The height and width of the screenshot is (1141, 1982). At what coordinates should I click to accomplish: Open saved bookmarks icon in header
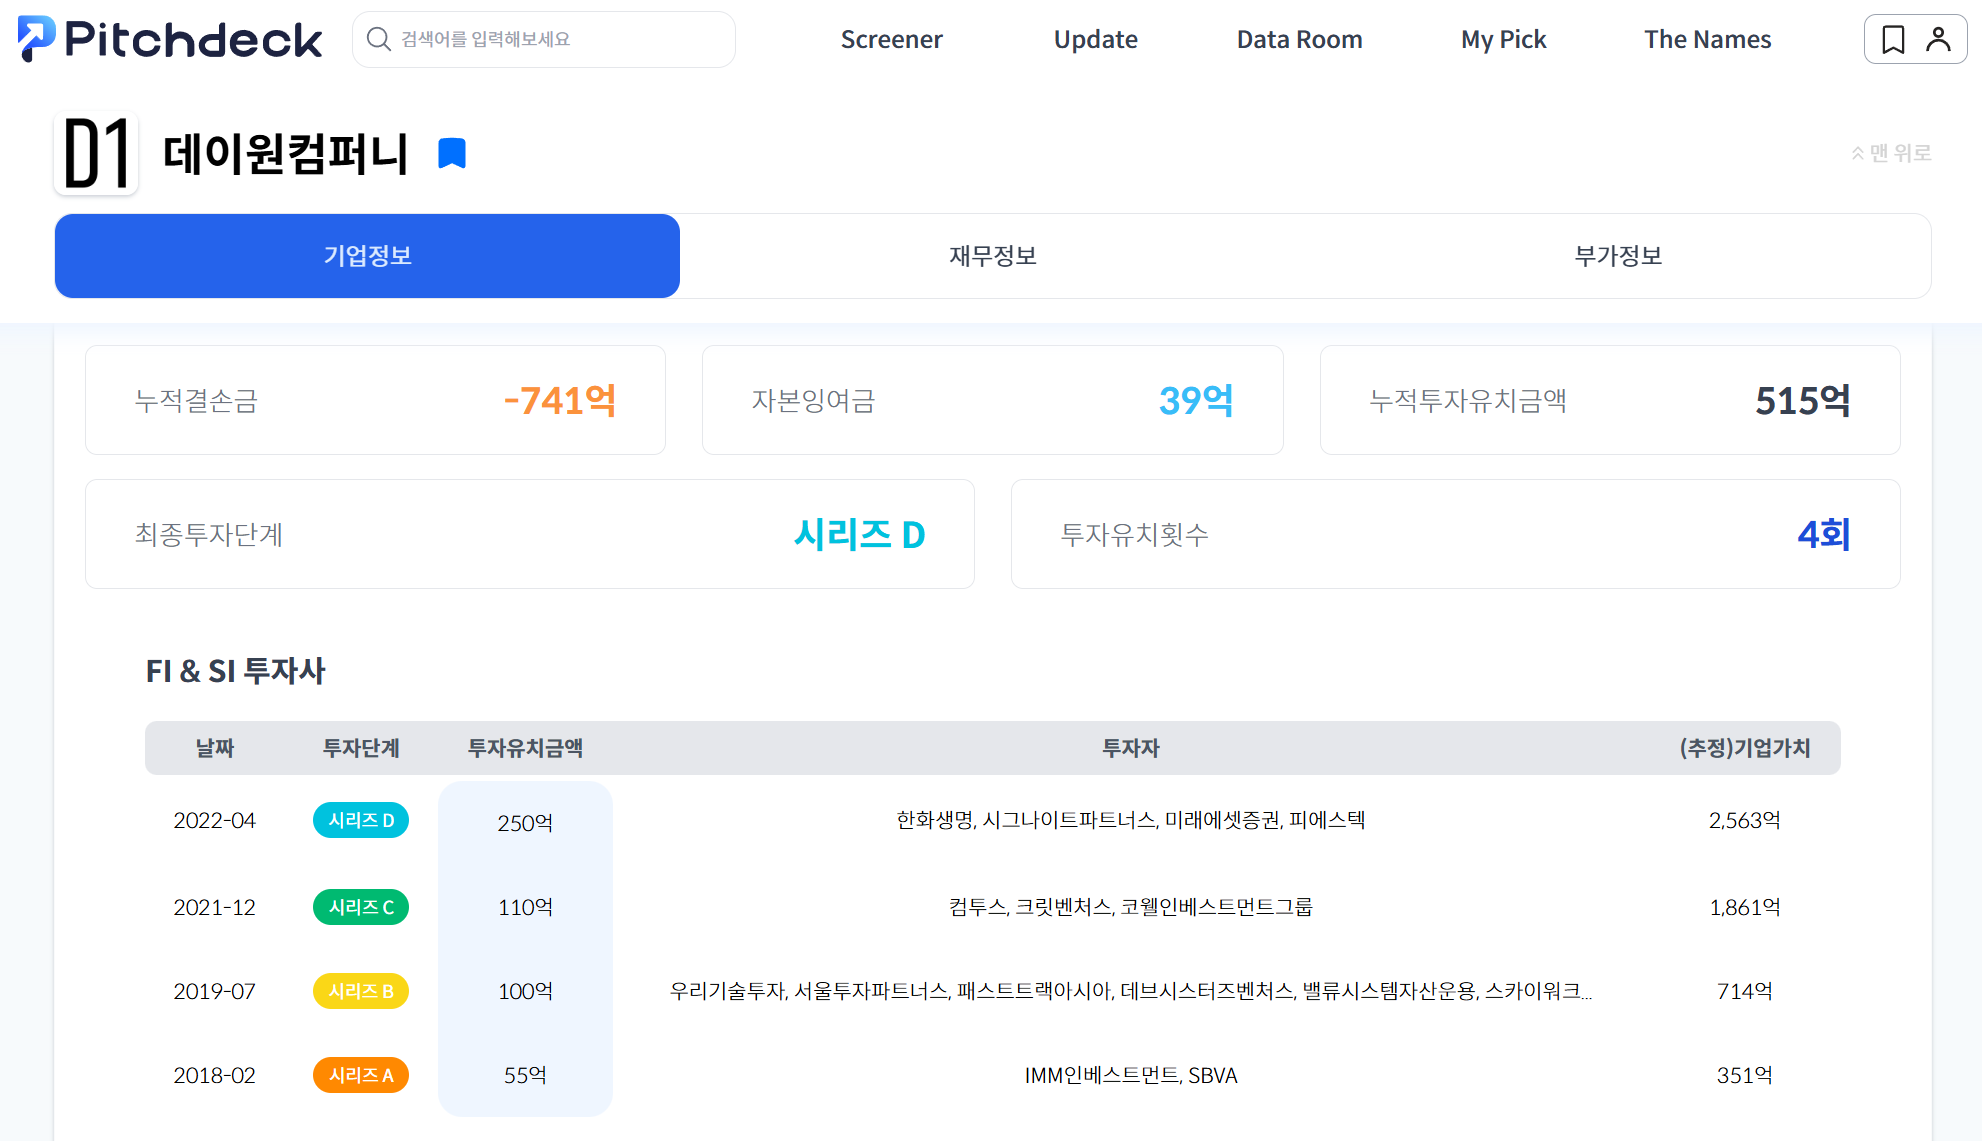click(x=1892, y=39)
